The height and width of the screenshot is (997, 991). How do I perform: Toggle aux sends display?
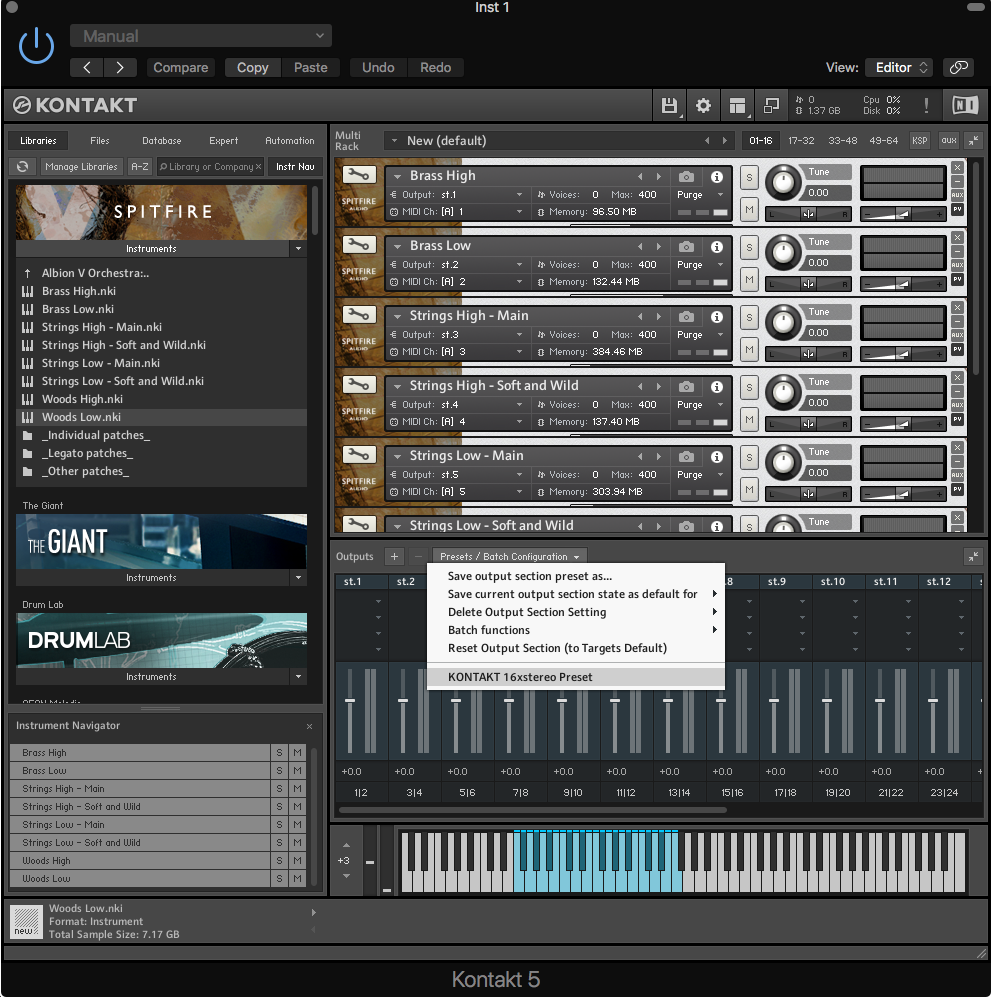pyautogui.click(x=949, y=141)
